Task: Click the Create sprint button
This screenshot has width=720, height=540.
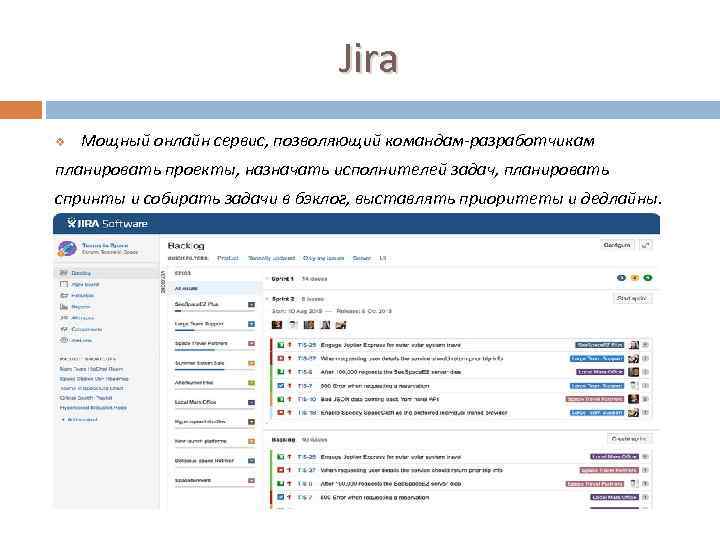Action: tap(629, 439)
